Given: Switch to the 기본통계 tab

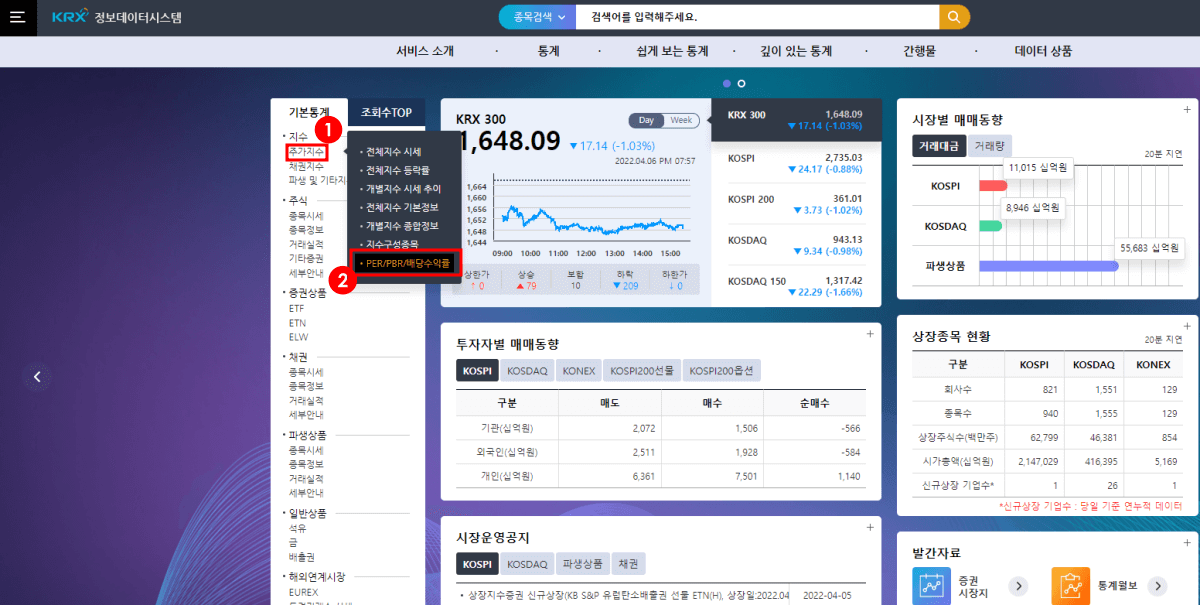Looking at the screenshot, I should pos(309,112).
